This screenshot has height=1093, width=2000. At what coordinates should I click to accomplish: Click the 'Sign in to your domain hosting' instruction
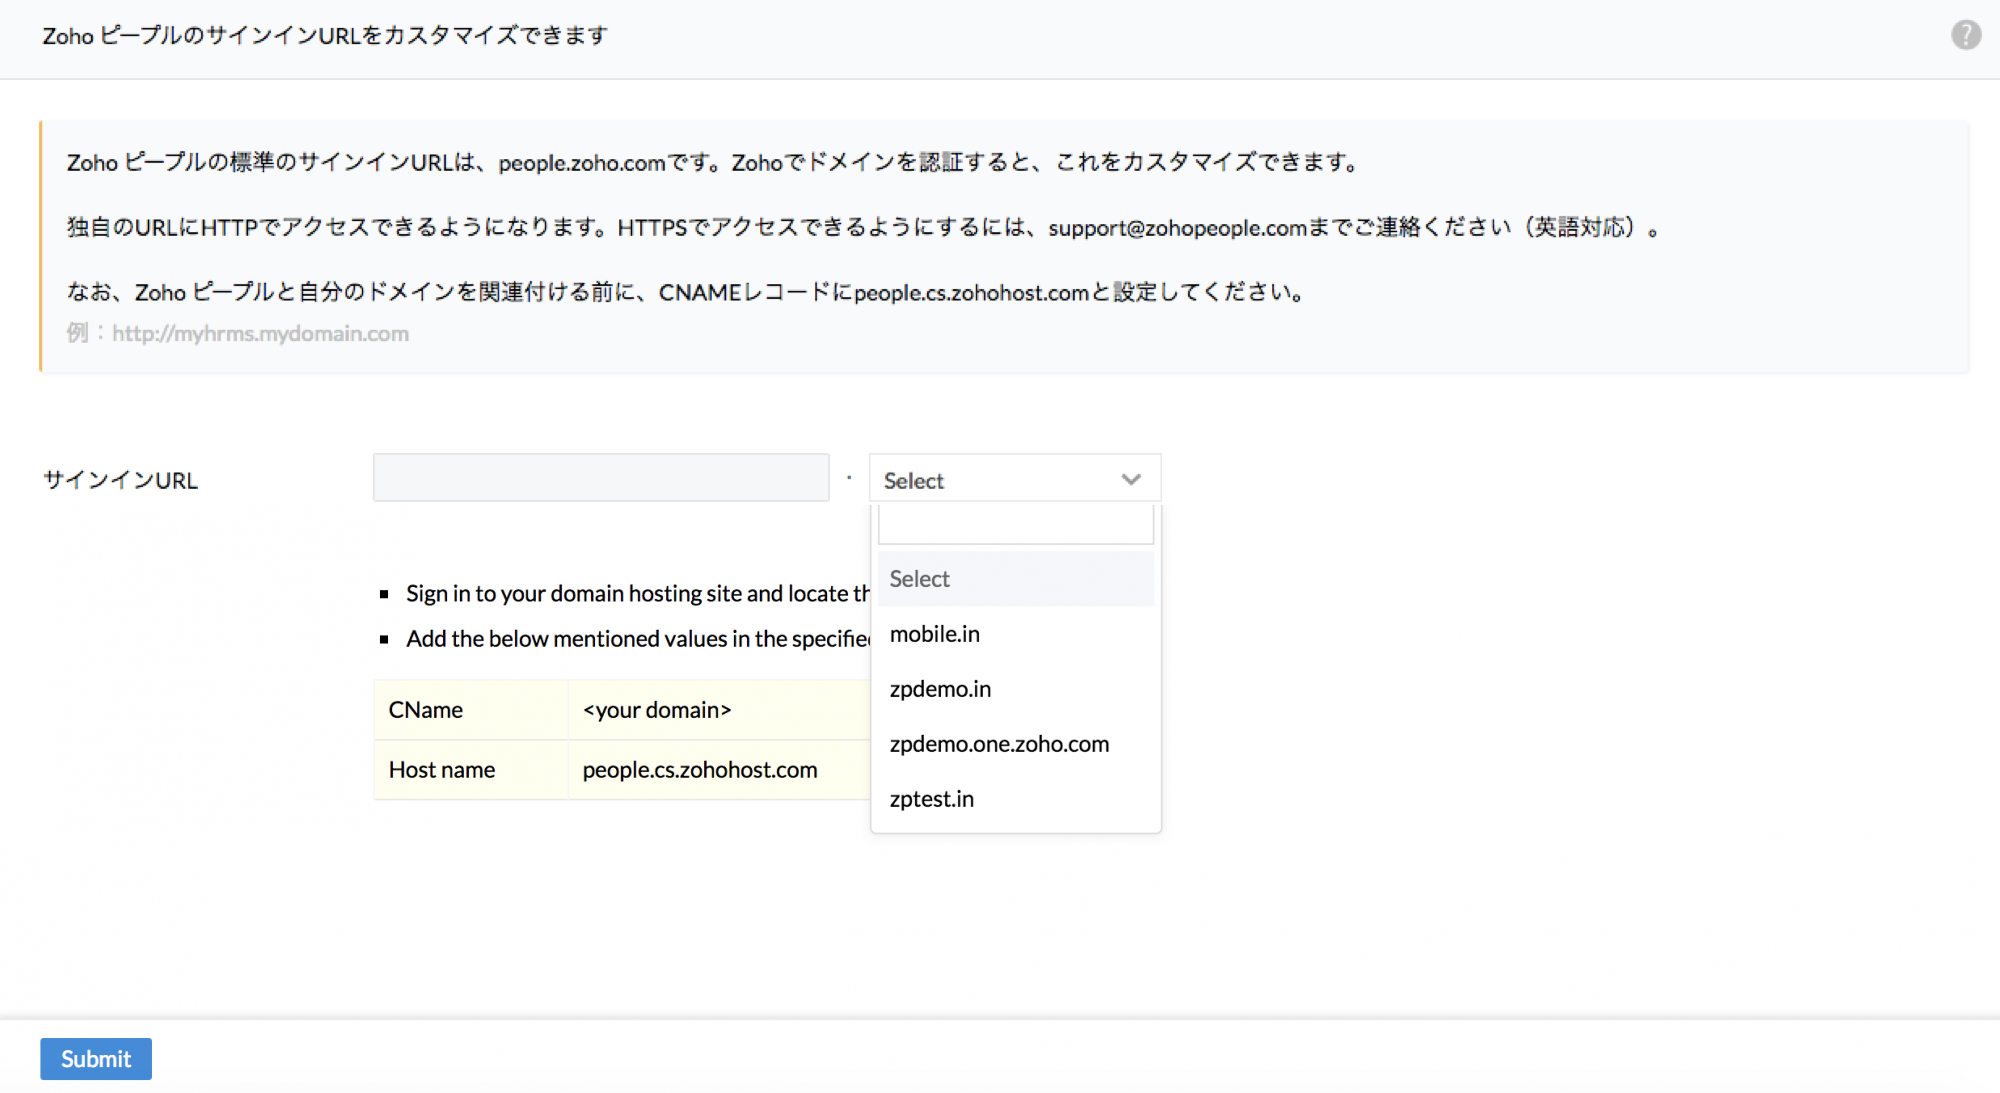pyautogui.click(x=637, y=594)
